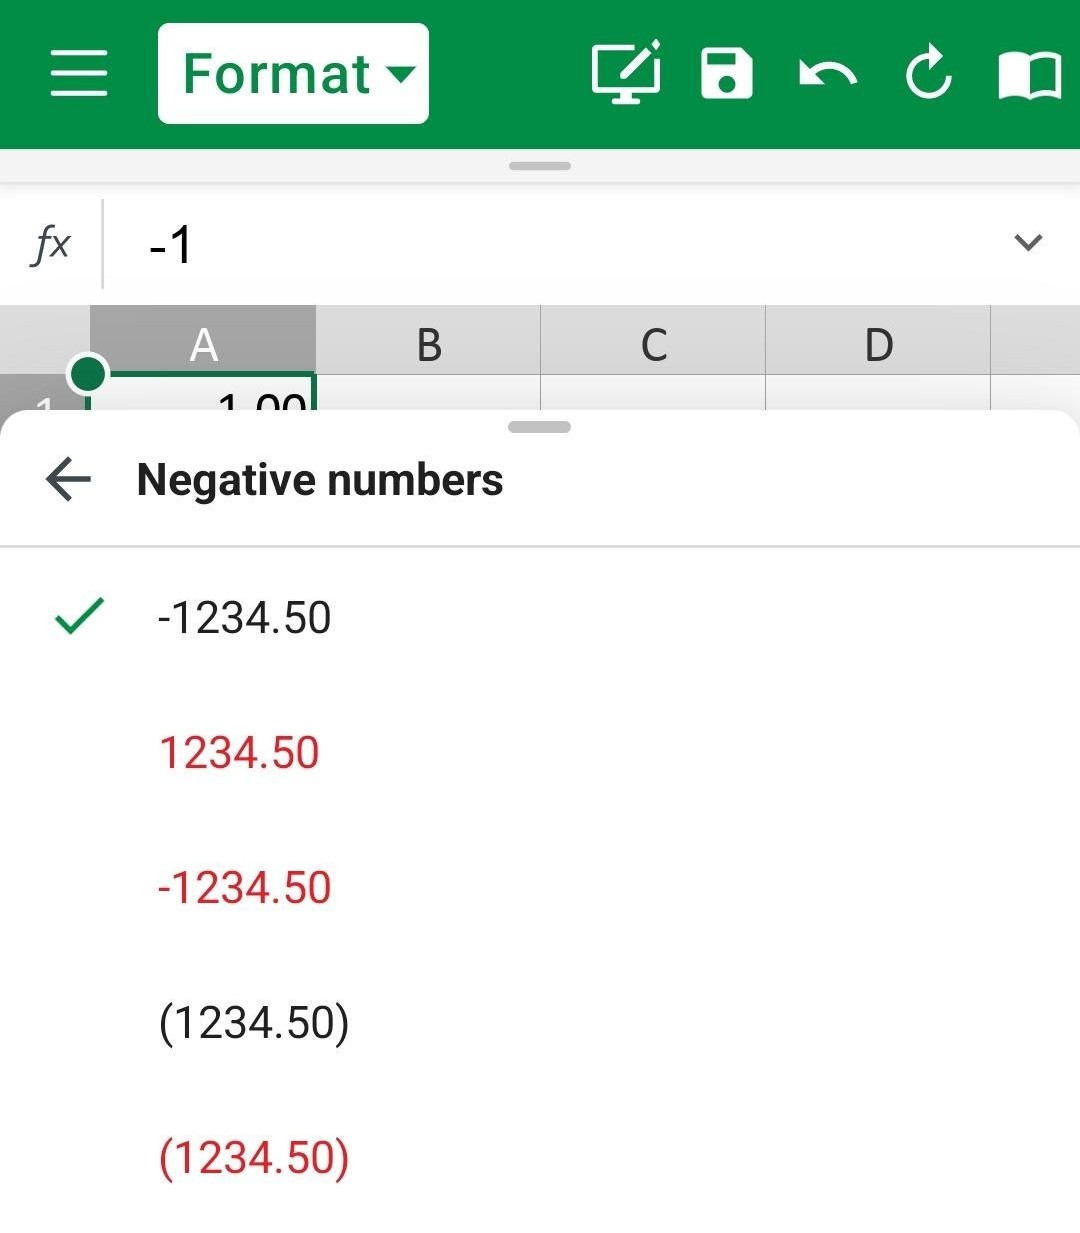Choose red 1234.50 without minus sign
This screenshot has height=1233, width=1080.
tap(540, 752)
